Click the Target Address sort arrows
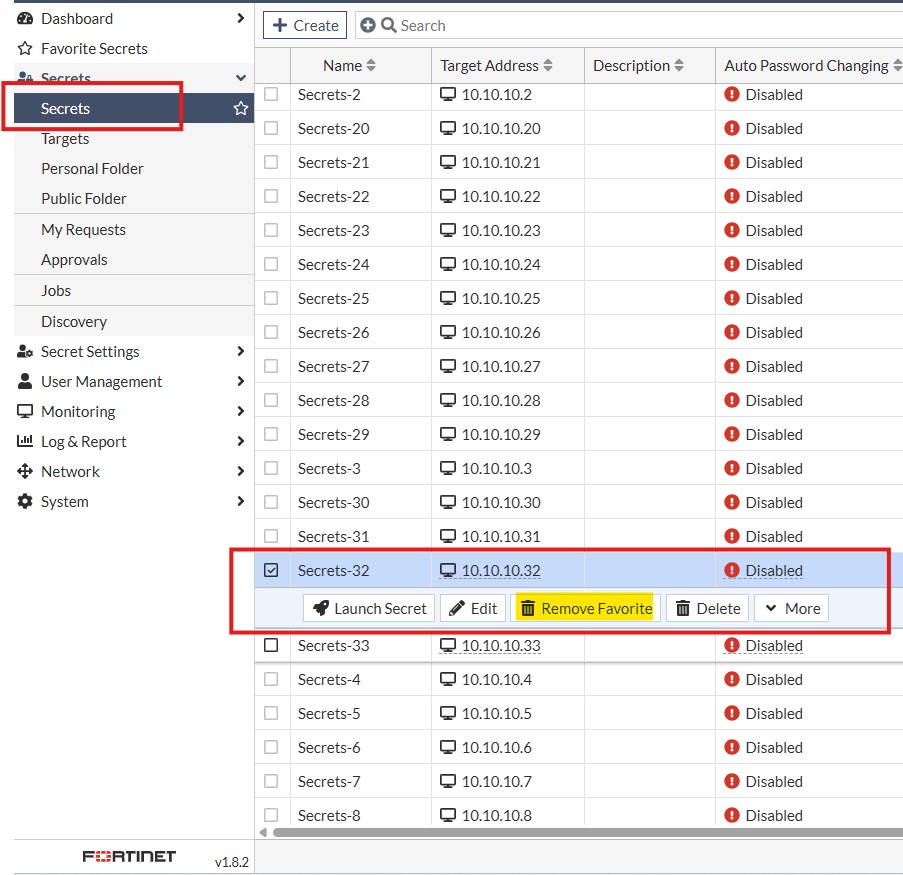 click(x=548, y=66)
